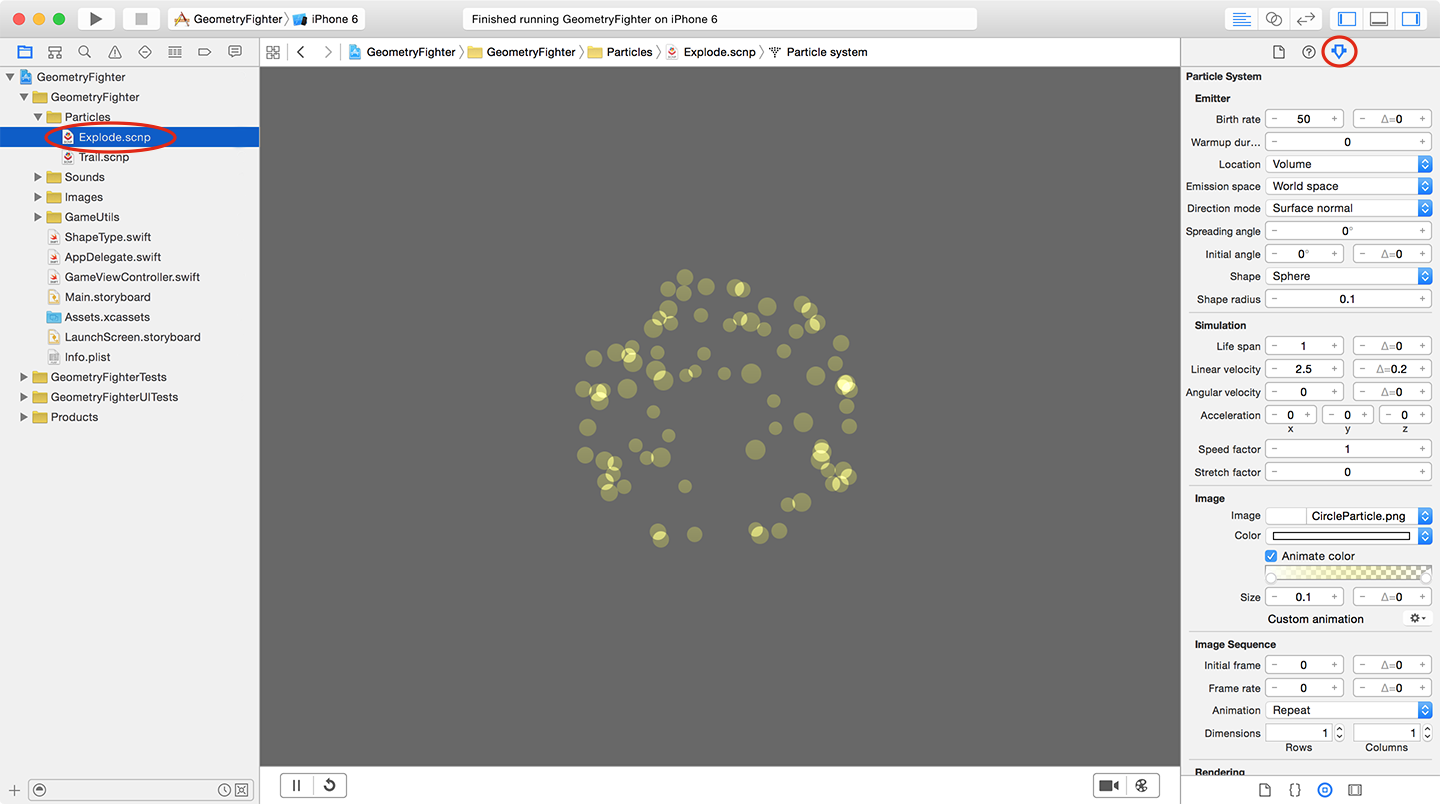The height and width of the screenshot is (804, 1440).
Task: Open the Shape dropdown set to Sphere
Action: coord(1348,276)
